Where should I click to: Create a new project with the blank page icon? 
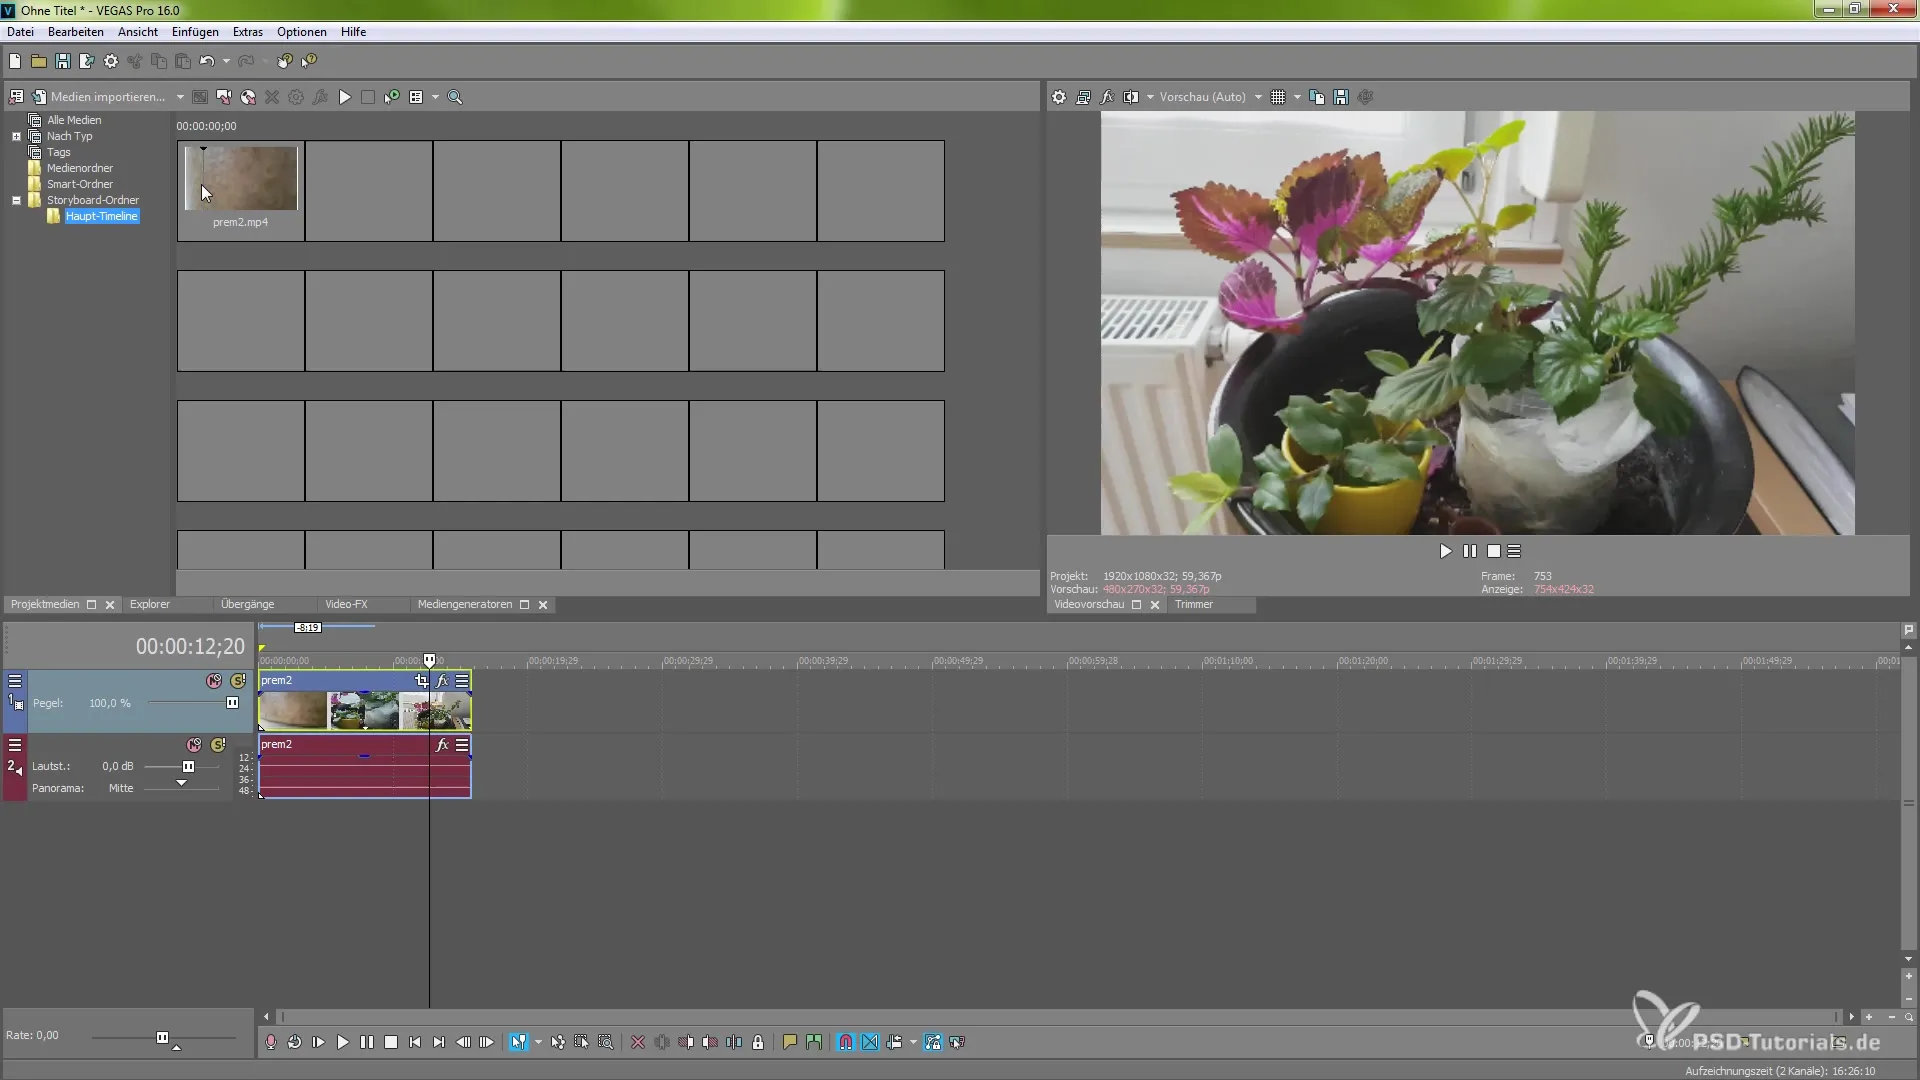pos(15,61)
